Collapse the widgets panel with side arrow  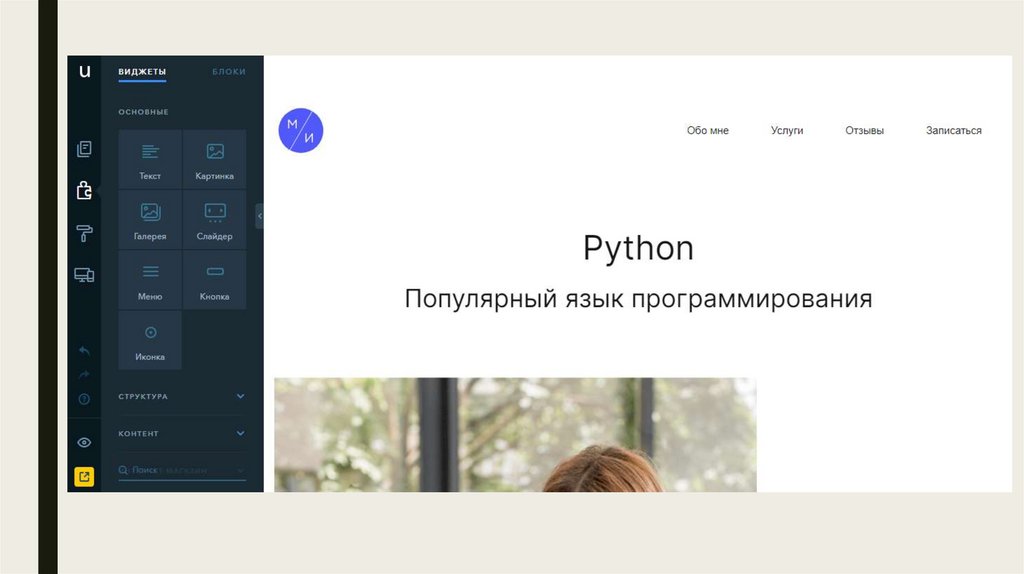259,216
